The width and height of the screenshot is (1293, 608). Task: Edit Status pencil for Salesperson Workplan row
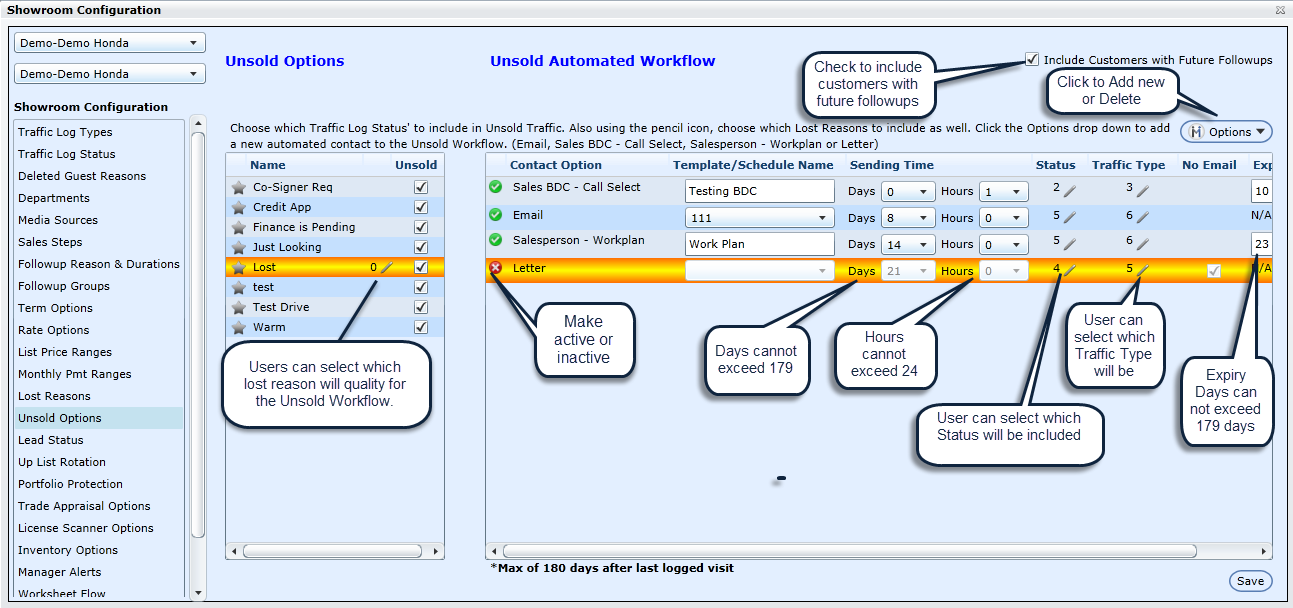(x=1069, y=242)
